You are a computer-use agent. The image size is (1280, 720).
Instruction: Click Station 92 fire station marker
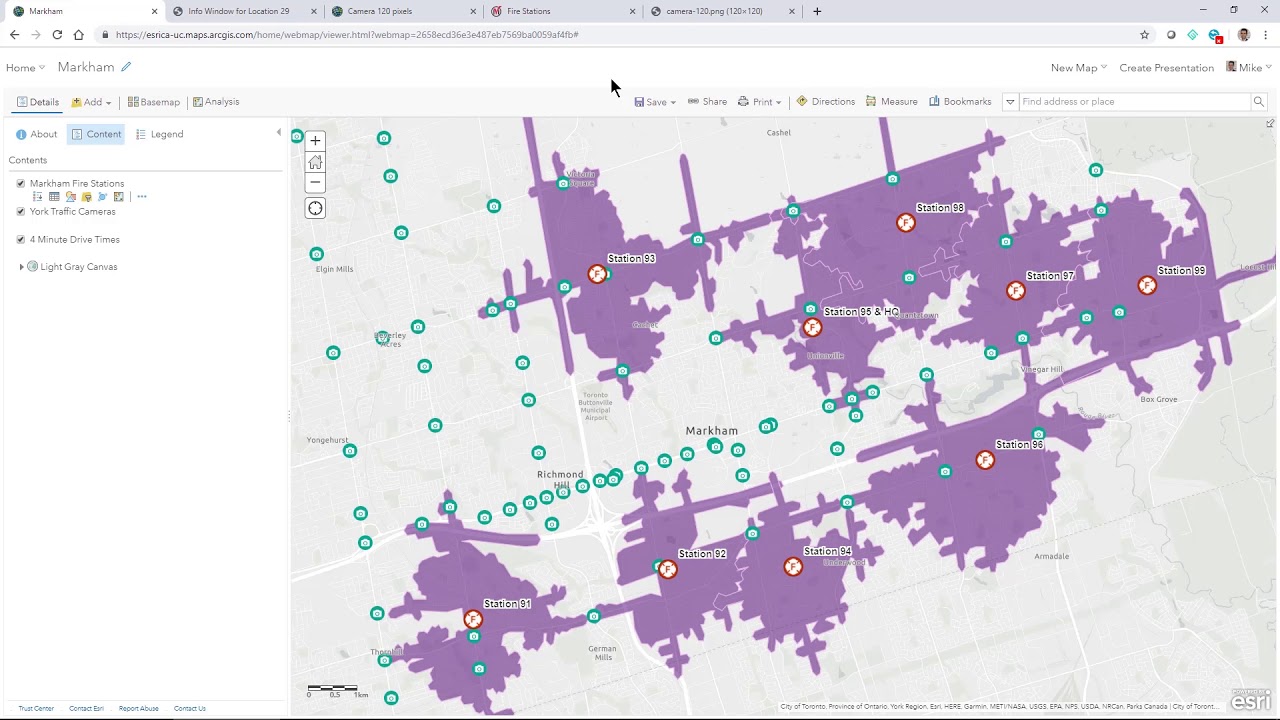tap(668, 569)
